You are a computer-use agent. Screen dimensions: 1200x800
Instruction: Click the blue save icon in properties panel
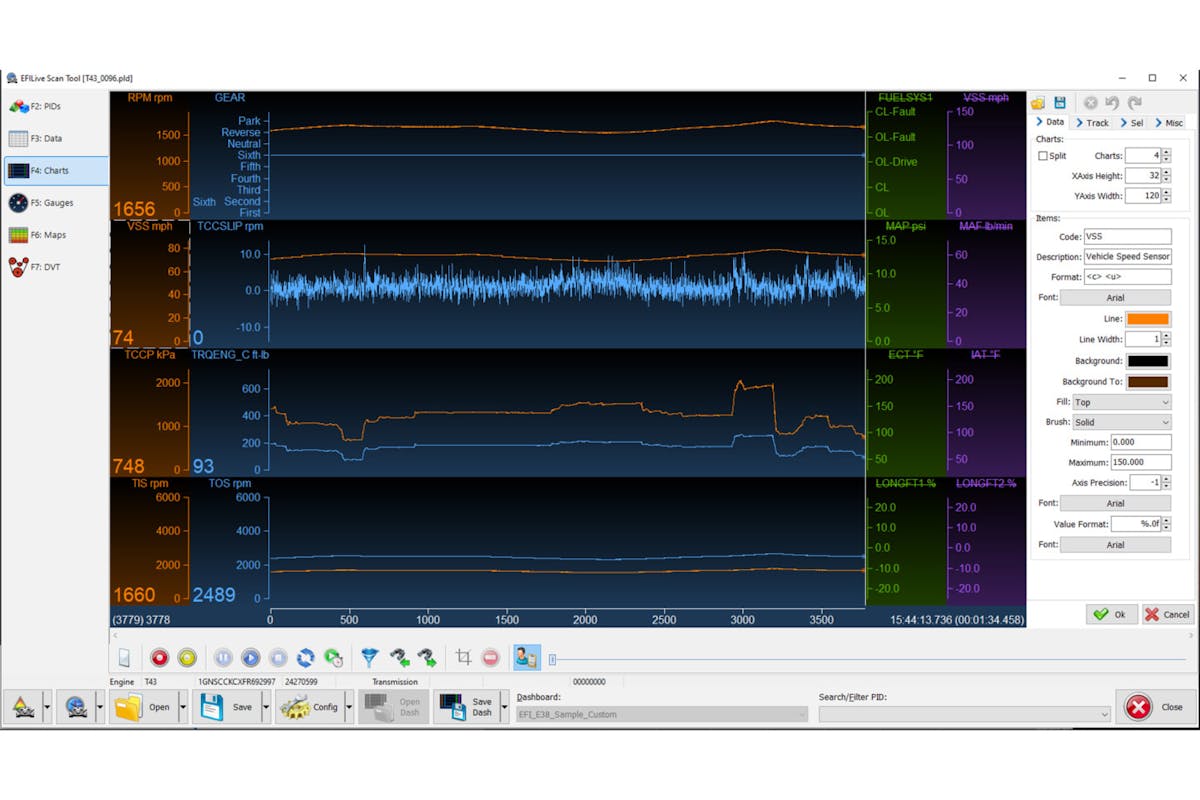(x=1060, y=103)
